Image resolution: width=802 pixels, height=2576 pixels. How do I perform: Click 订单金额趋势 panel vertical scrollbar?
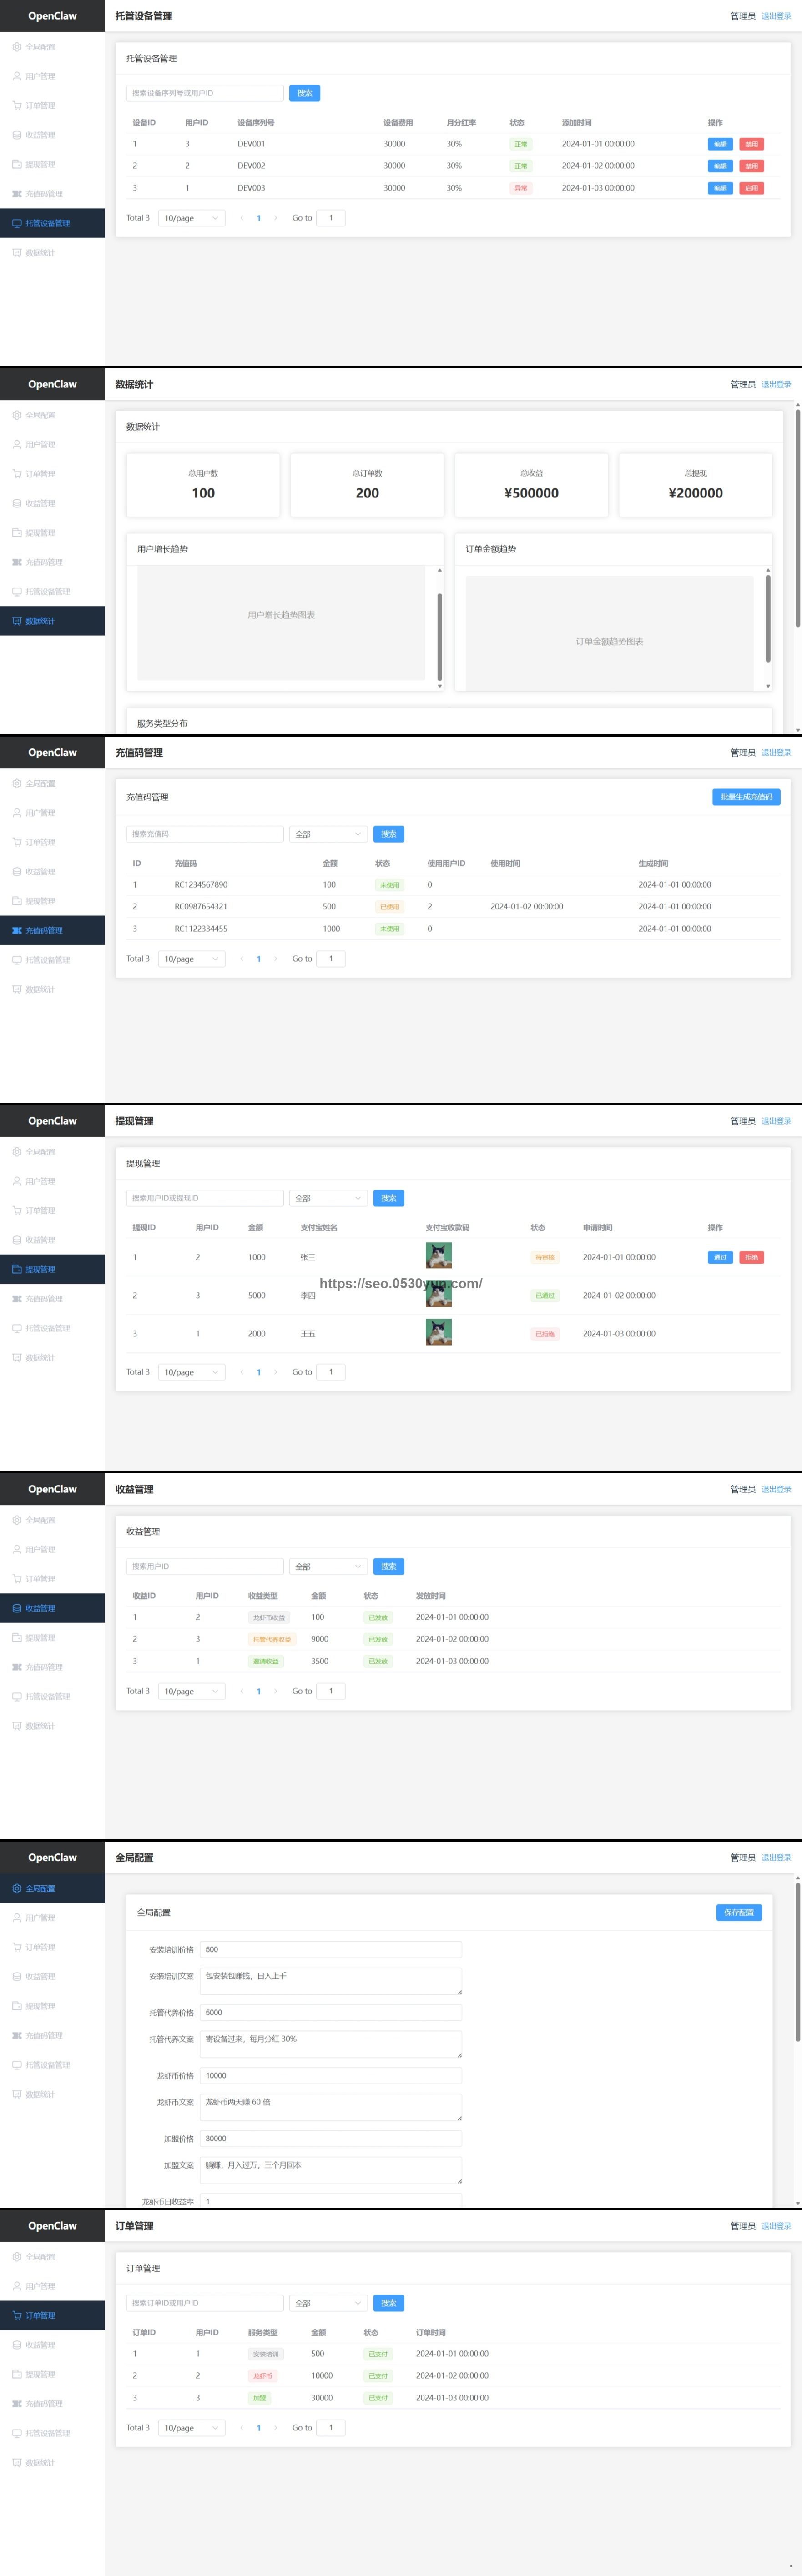point(768,618)
